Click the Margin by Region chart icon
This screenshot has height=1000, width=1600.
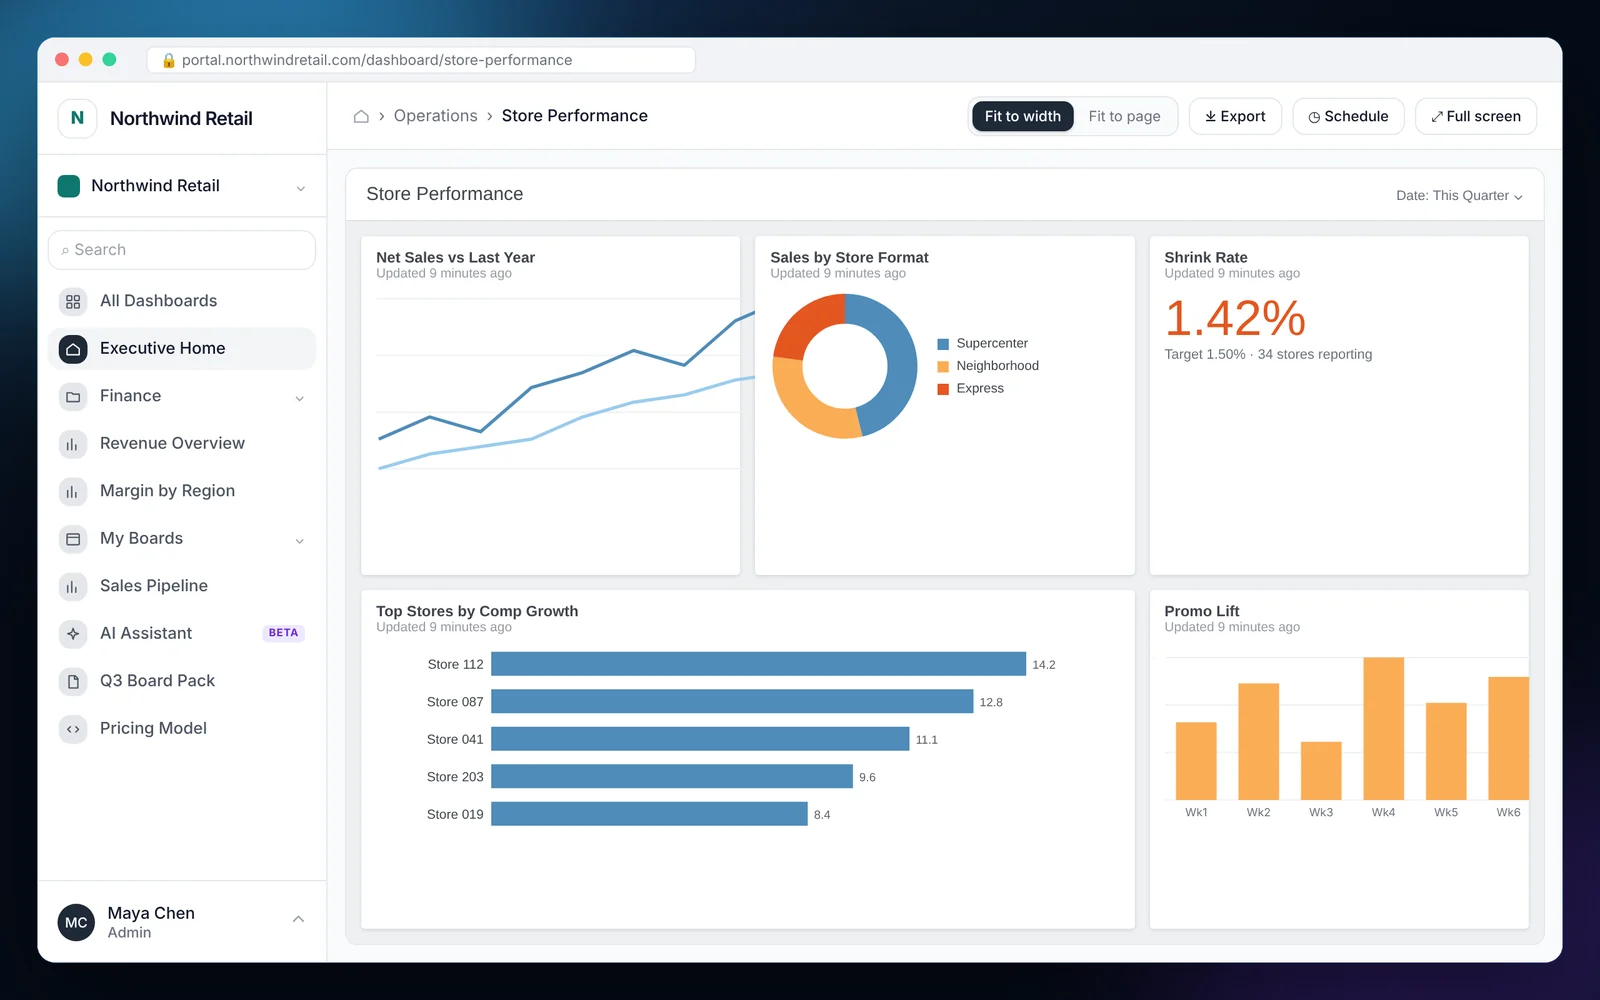coord(73,492)
